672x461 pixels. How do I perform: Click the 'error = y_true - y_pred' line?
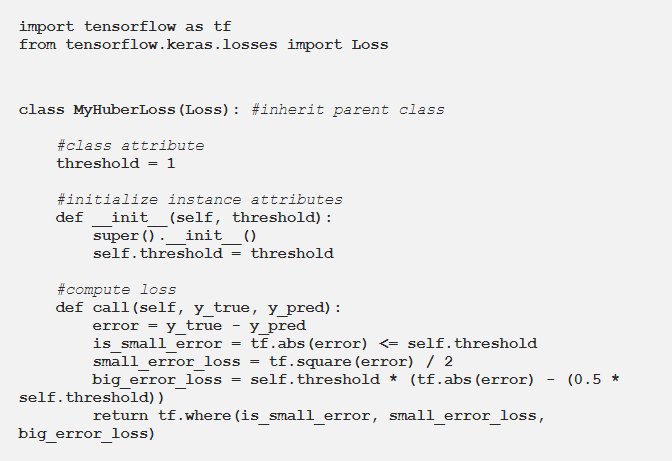click(199, 325)
